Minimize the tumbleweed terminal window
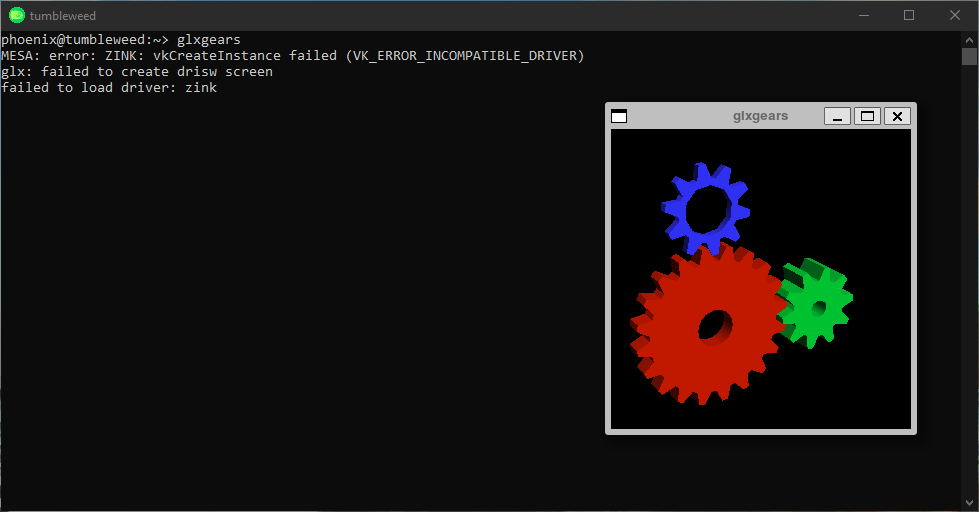Screen dimensions: 979x512 [864, 15]
